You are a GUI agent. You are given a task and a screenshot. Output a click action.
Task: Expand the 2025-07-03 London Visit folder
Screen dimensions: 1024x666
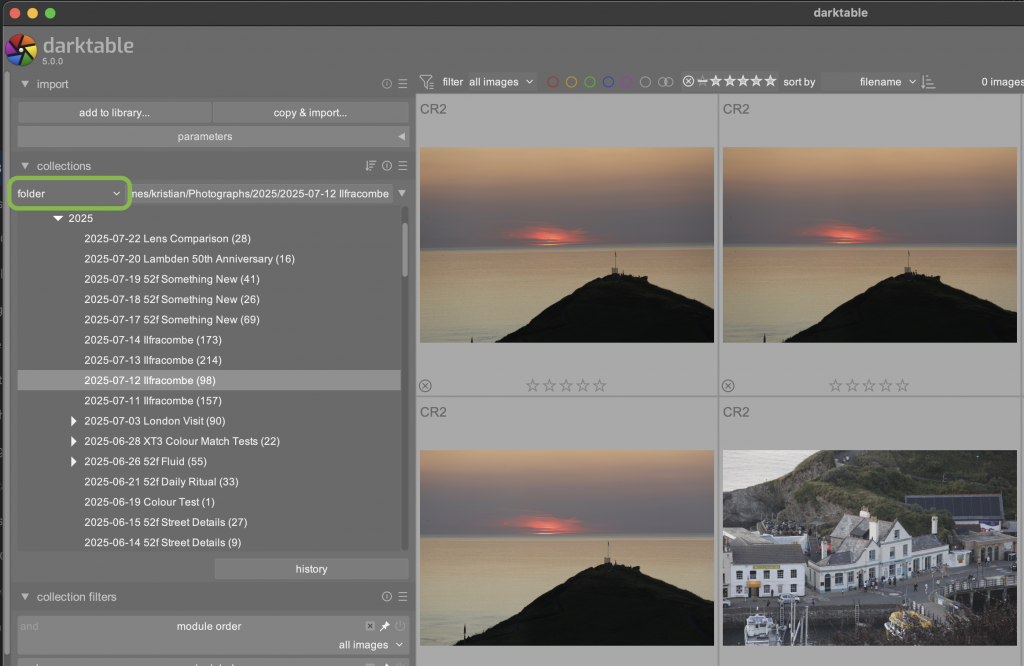[74, 421]
